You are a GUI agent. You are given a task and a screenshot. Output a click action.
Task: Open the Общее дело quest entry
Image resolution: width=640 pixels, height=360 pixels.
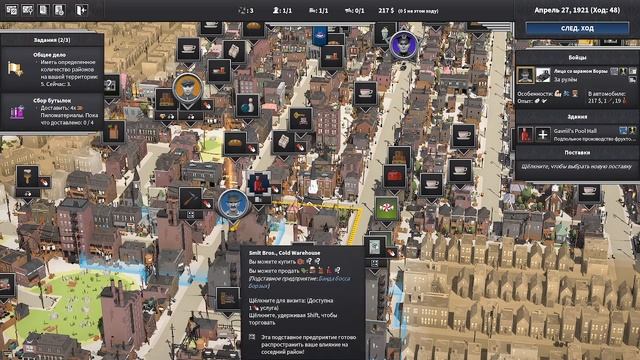click(x=52, y=70)
